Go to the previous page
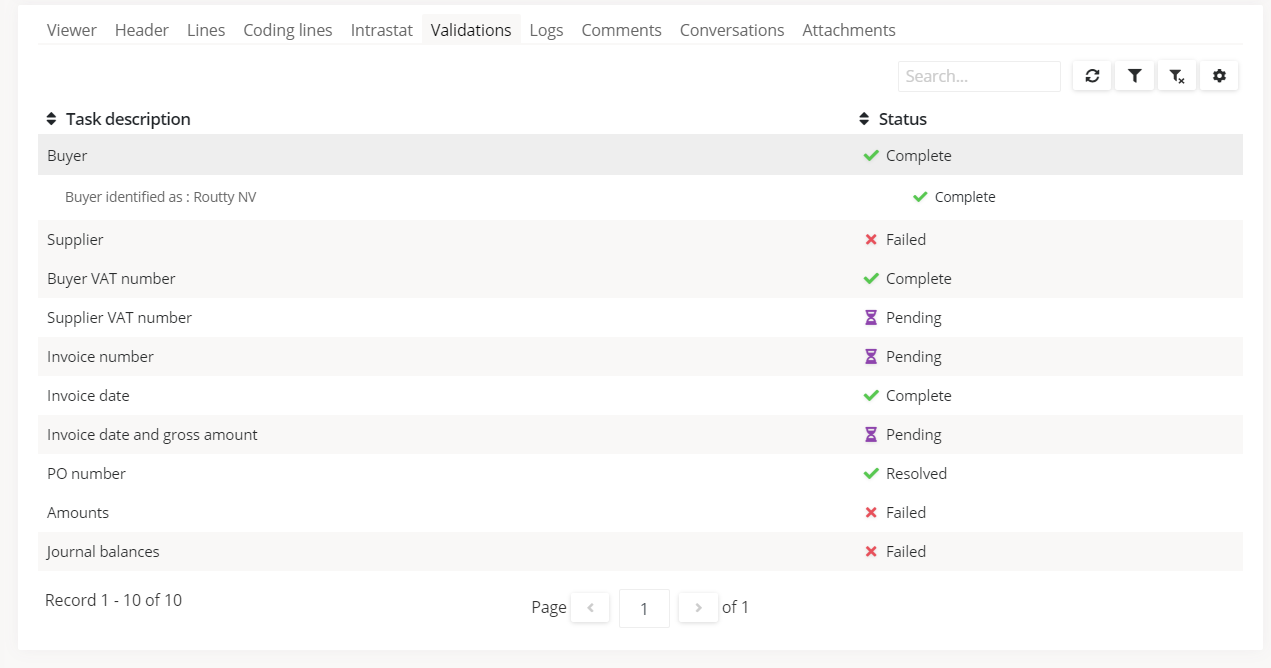Viewport: 1271px width, 668px height. (x=590, y=607)
